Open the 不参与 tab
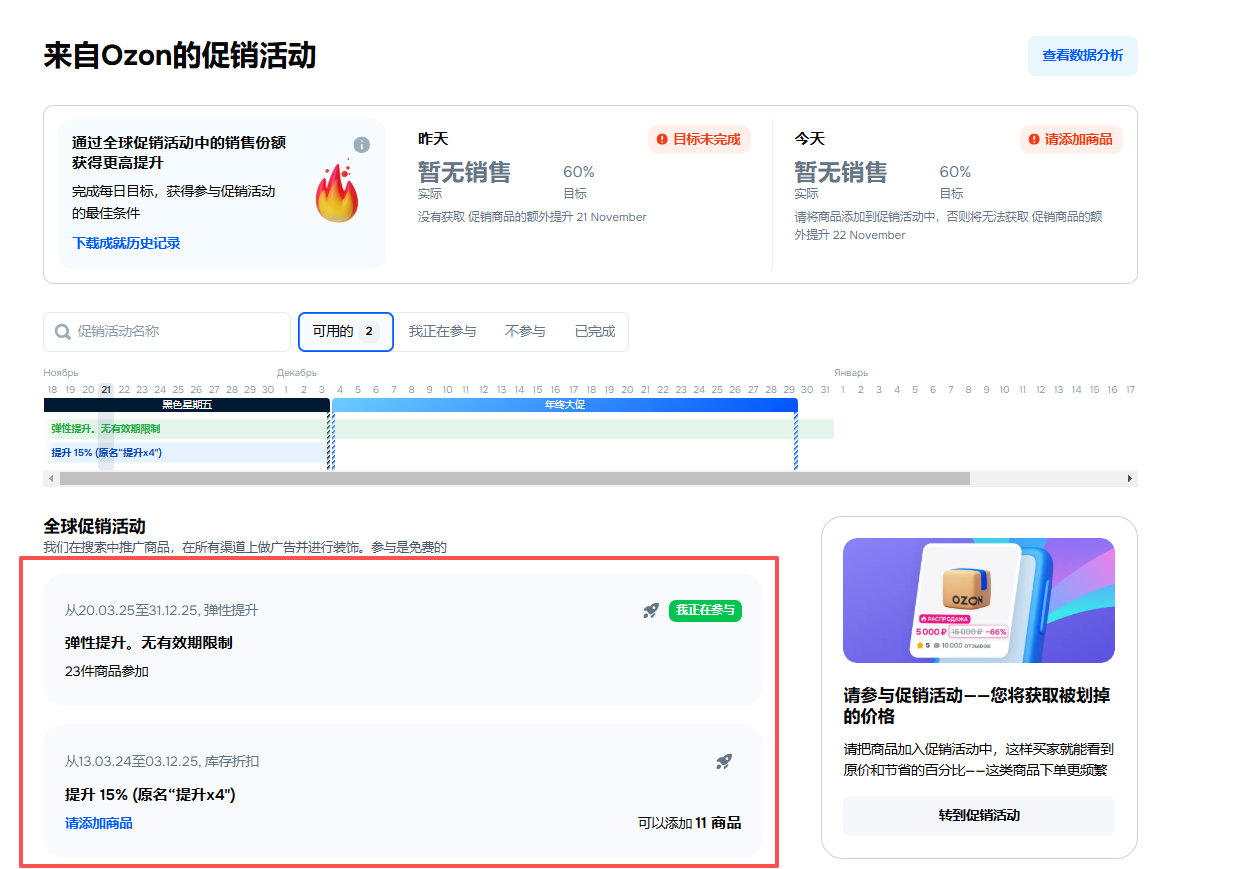Screen dimensions: 1240x869 pyautogui.click(x=525, y=332)
